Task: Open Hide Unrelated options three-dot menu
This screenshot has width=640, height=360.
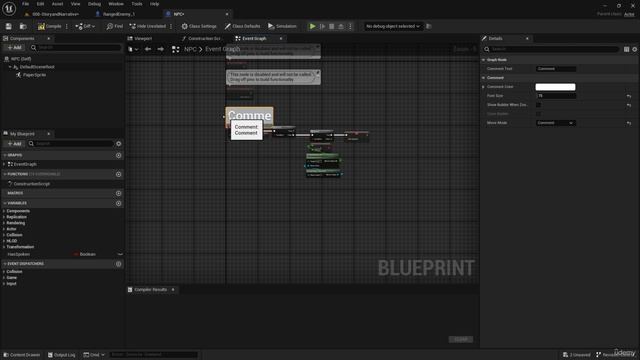Action: [x=171, y=26]
